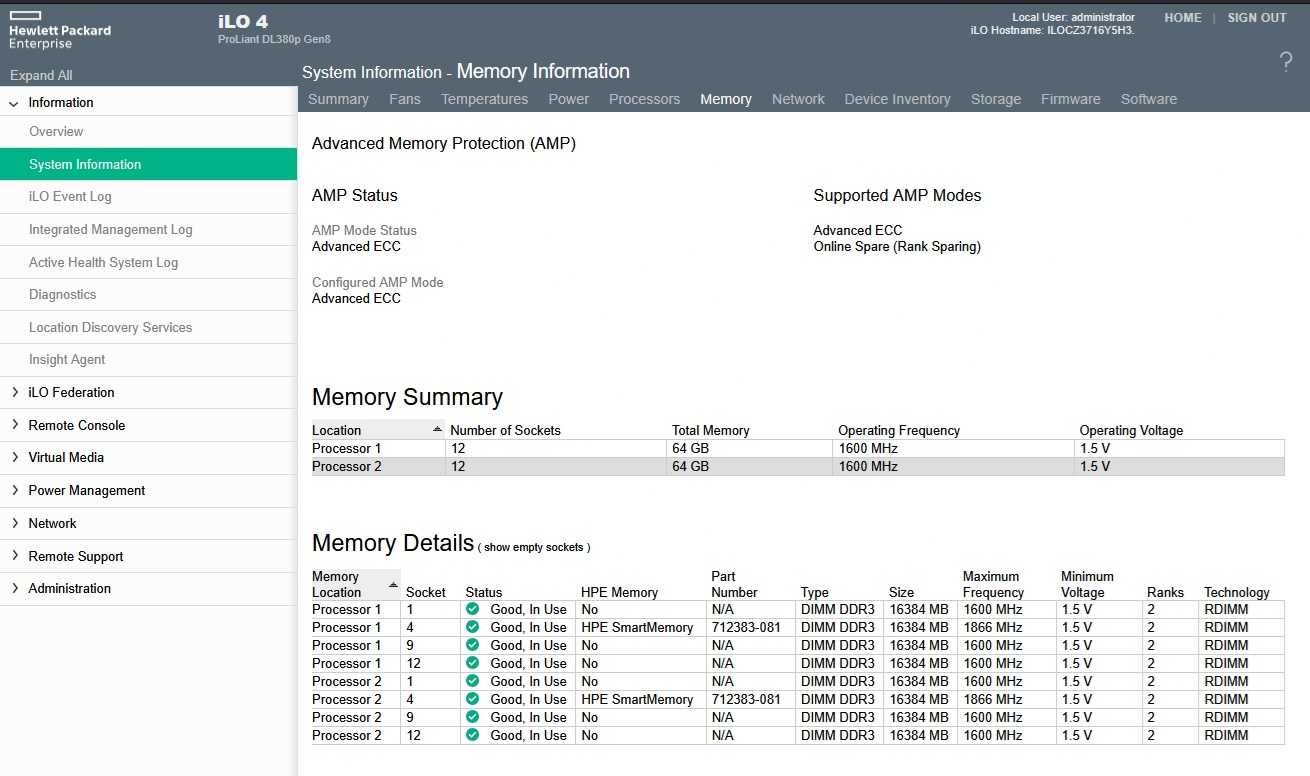
Task: Open the Power tab
Action: [x=569, y=99]
